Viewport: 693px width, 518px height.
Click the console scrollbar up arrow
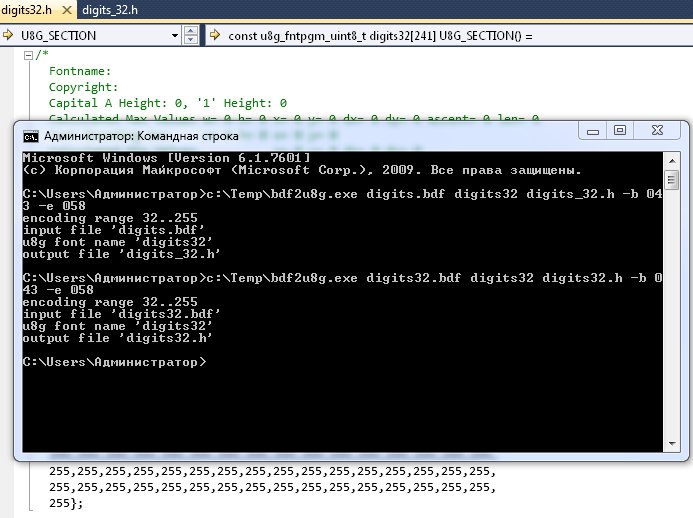(x=672, y=158)
